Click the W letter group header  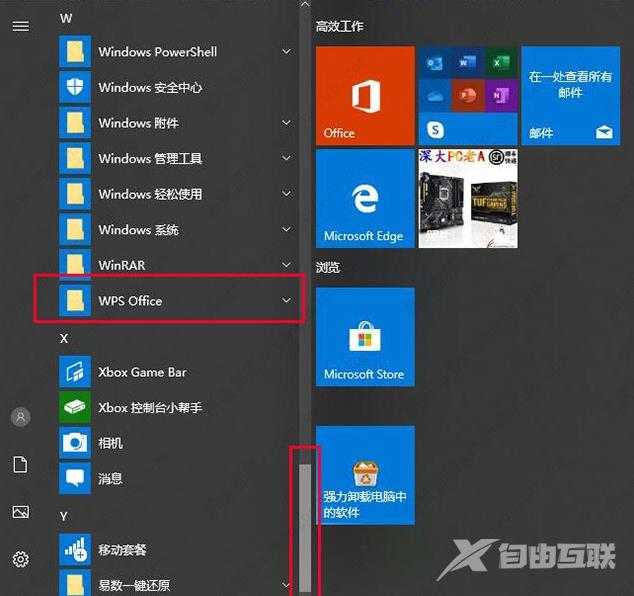pos(66,18)
